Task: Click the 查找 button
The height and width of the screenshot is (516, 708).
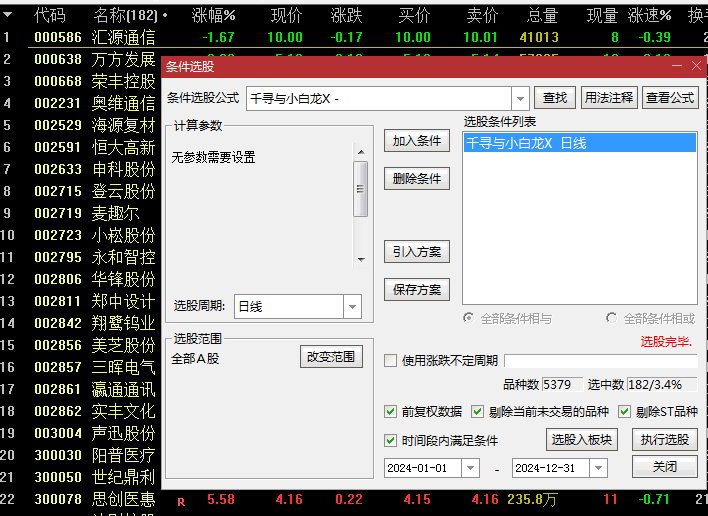Action: (x=554, y=98)
